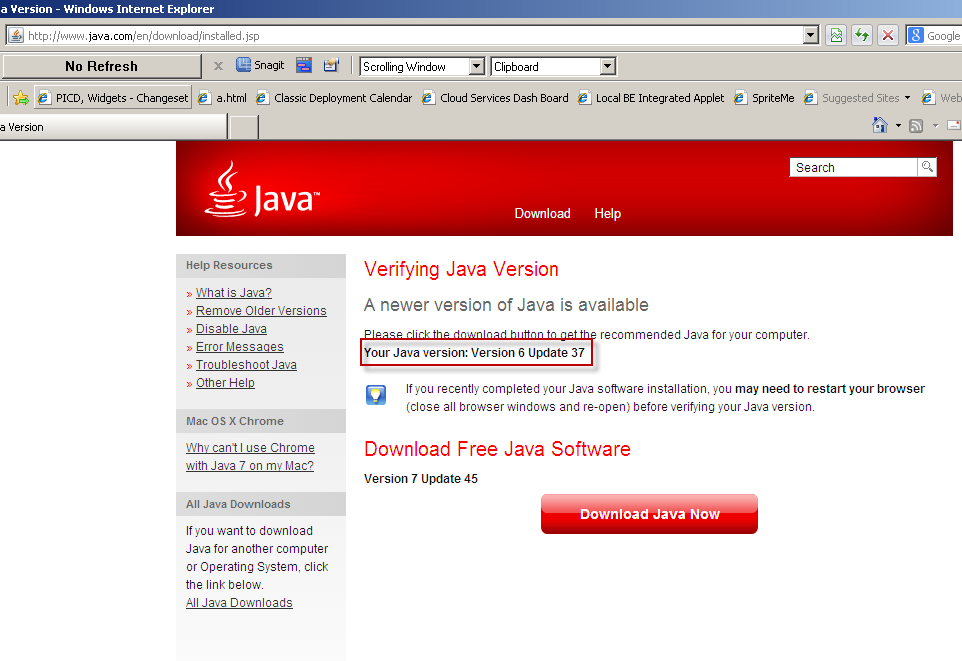
Task: Click the page URL in the address bar
Action: point(144,36)
